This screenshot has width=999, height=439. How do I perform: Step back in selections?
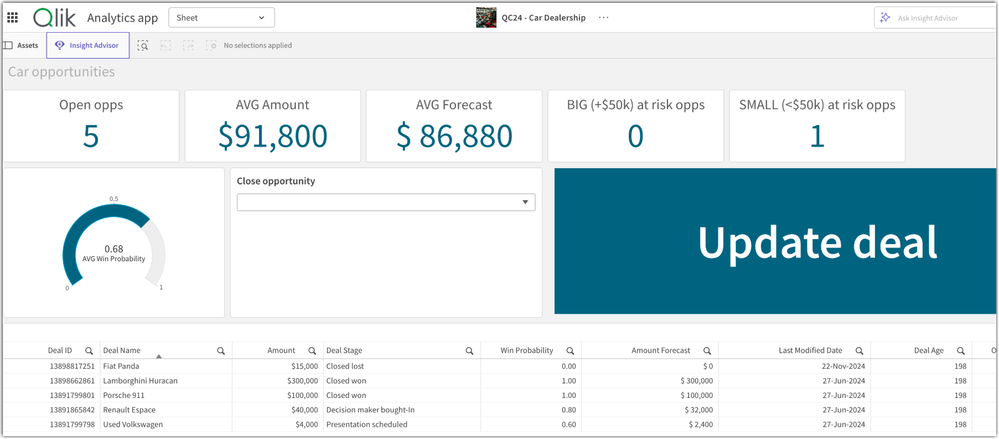(x=165, y=46)
